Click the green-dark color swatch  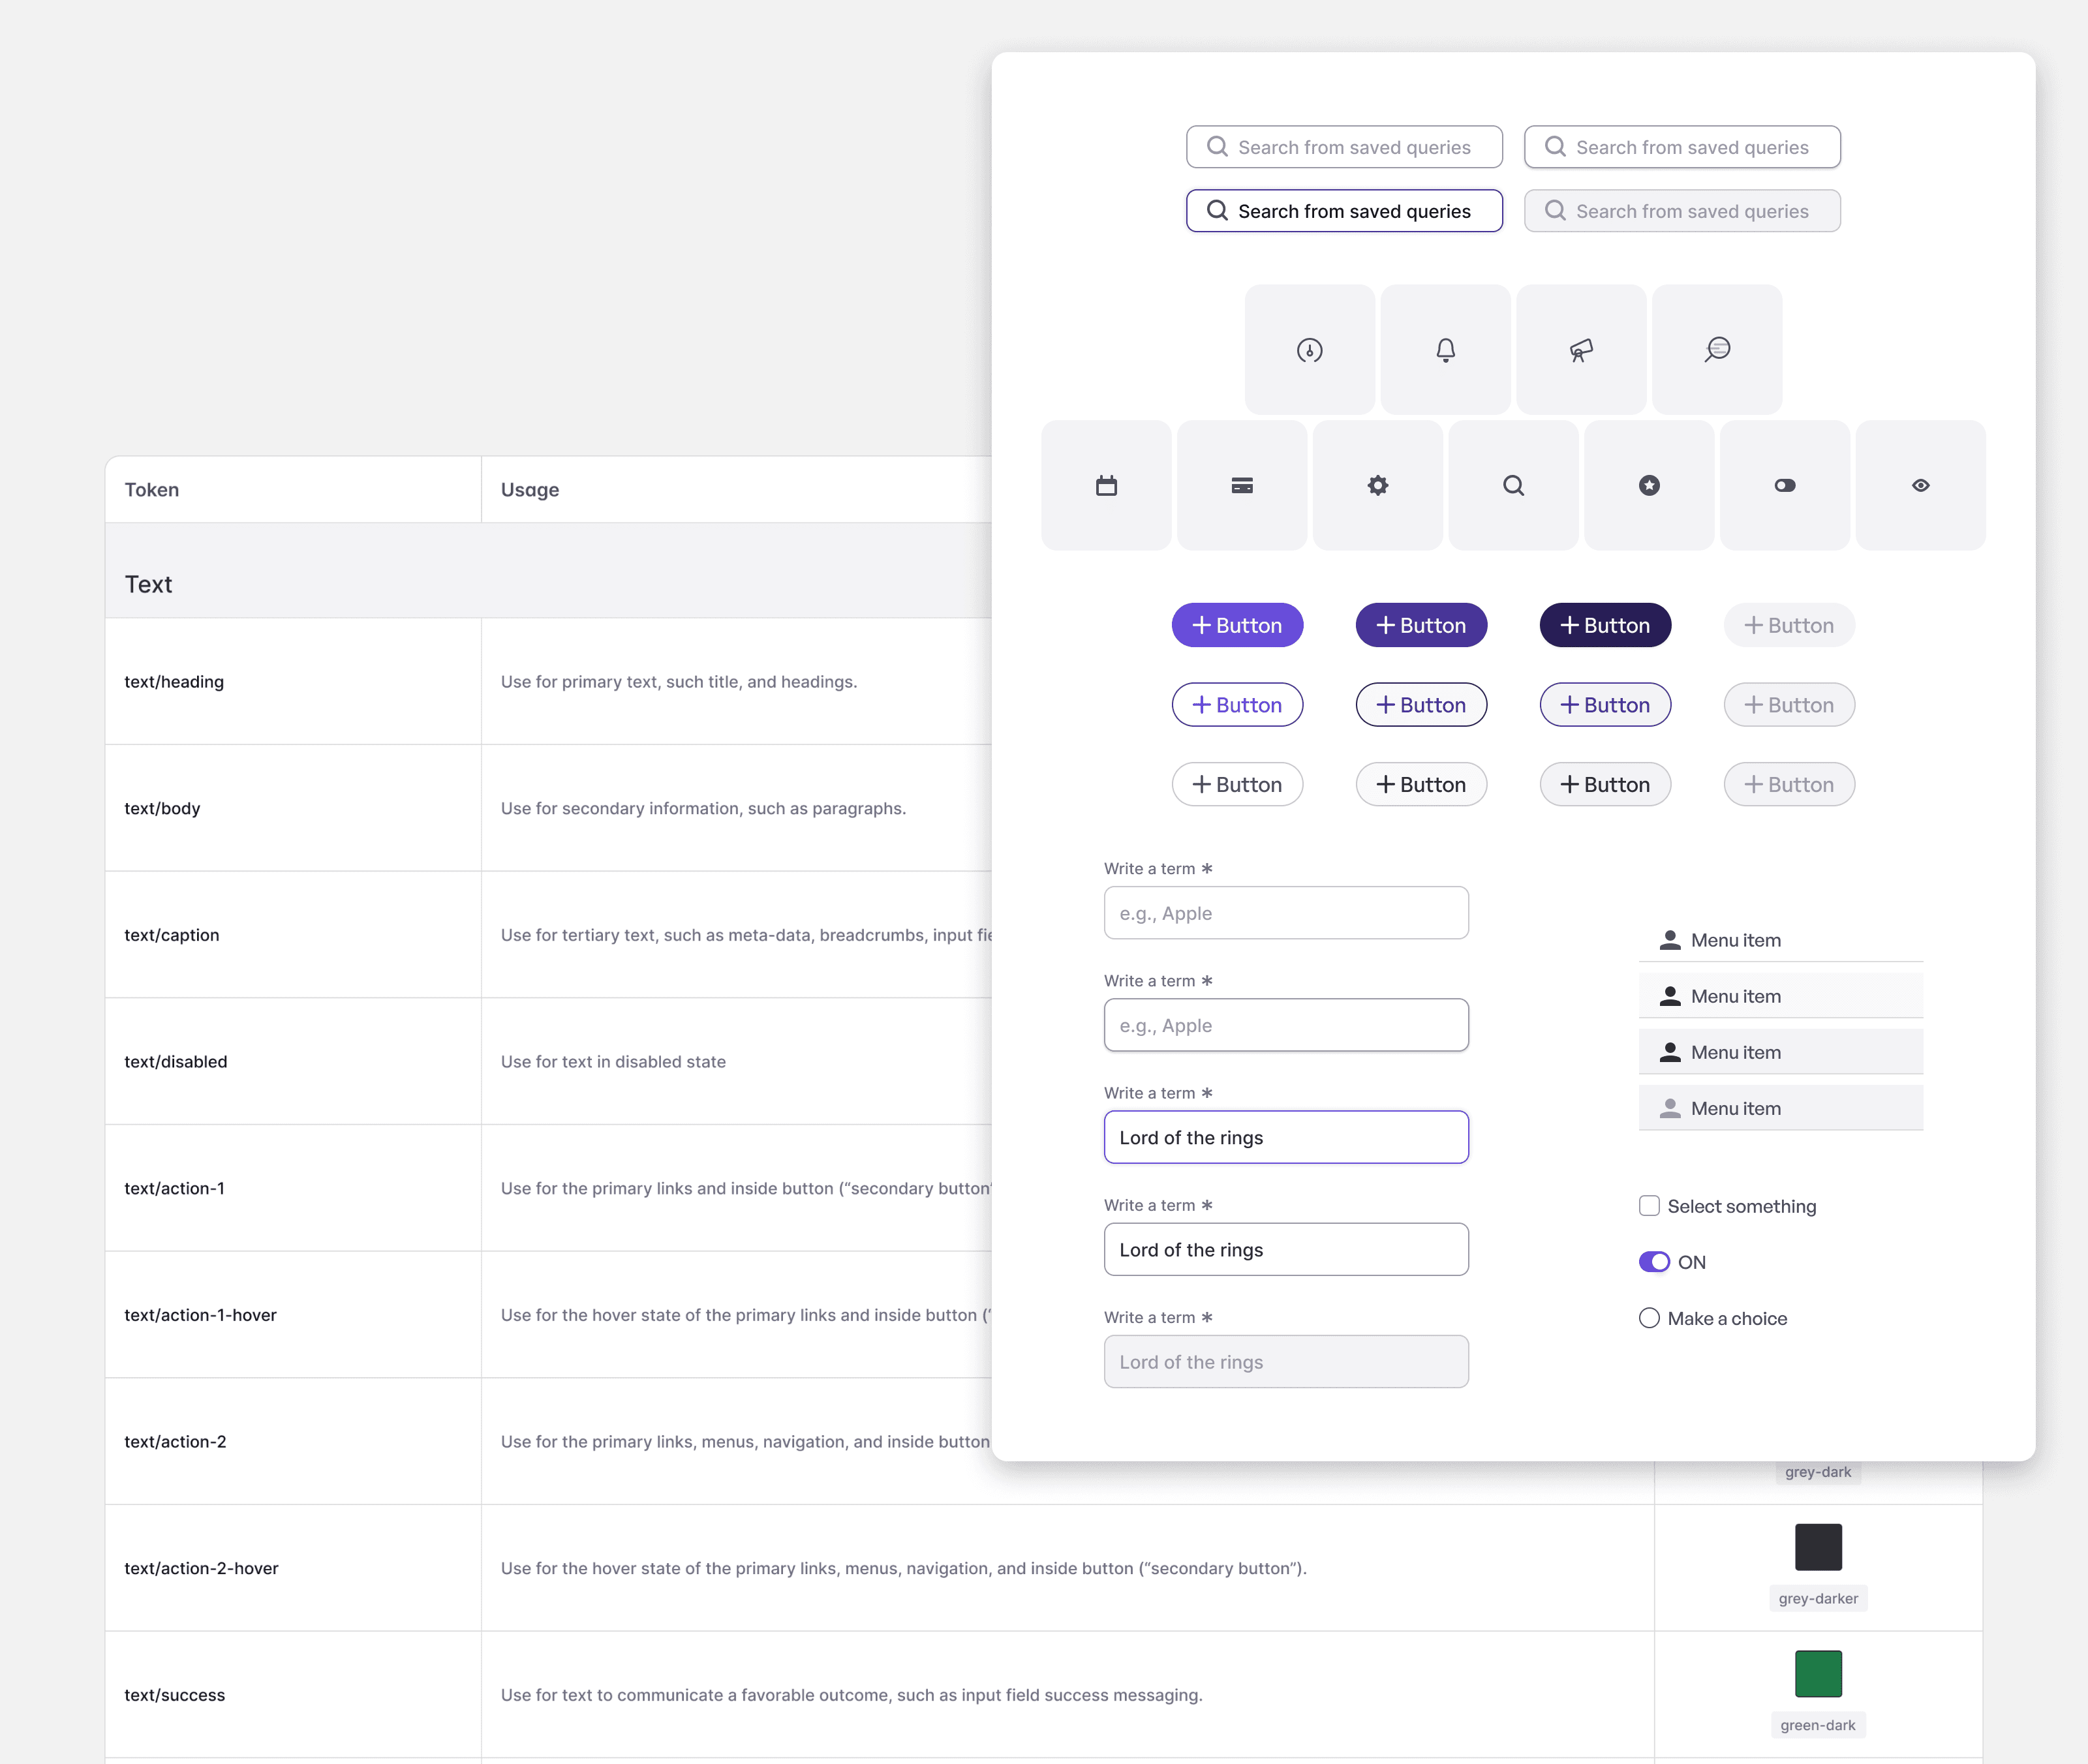tap(1818, 1674)
